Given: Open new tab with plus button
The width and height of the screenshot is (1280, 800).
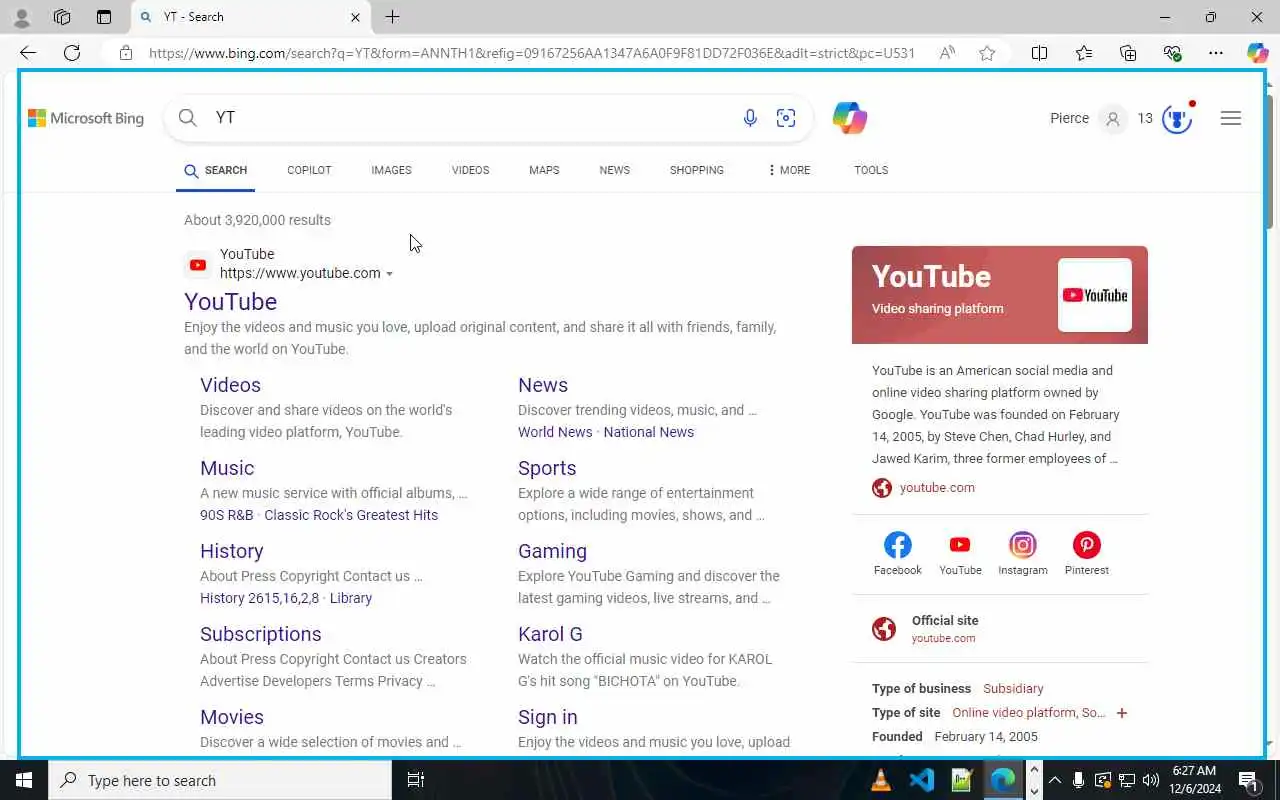Looking at the screenshot, I should tap(393, 17).
